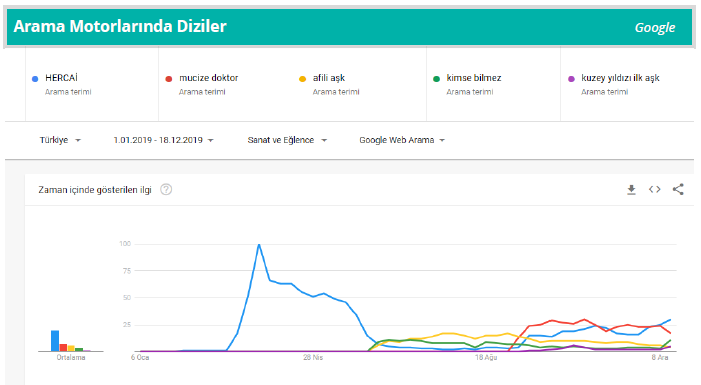Click the yellow afili aşk dot

click(302, 79)
